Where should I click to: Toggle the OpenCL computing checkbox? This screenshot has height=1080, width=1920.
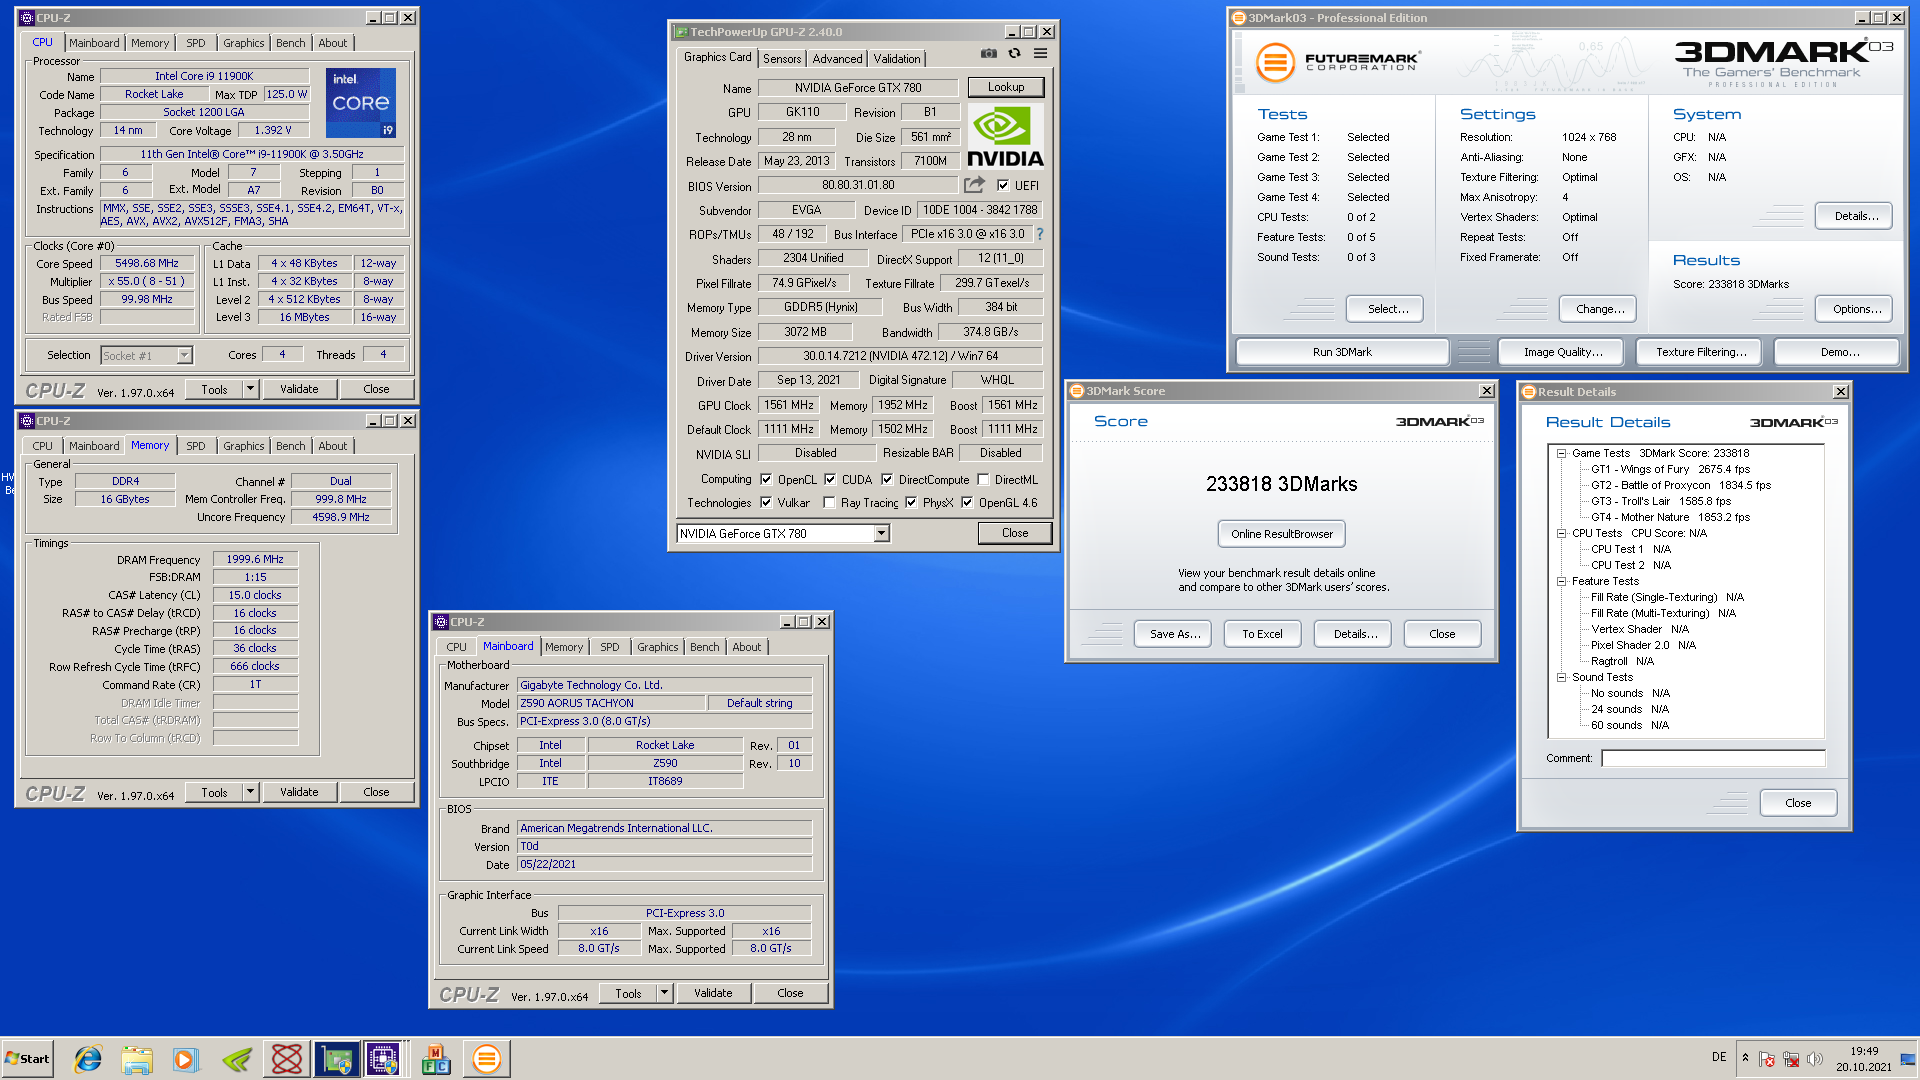click(766, 479)
